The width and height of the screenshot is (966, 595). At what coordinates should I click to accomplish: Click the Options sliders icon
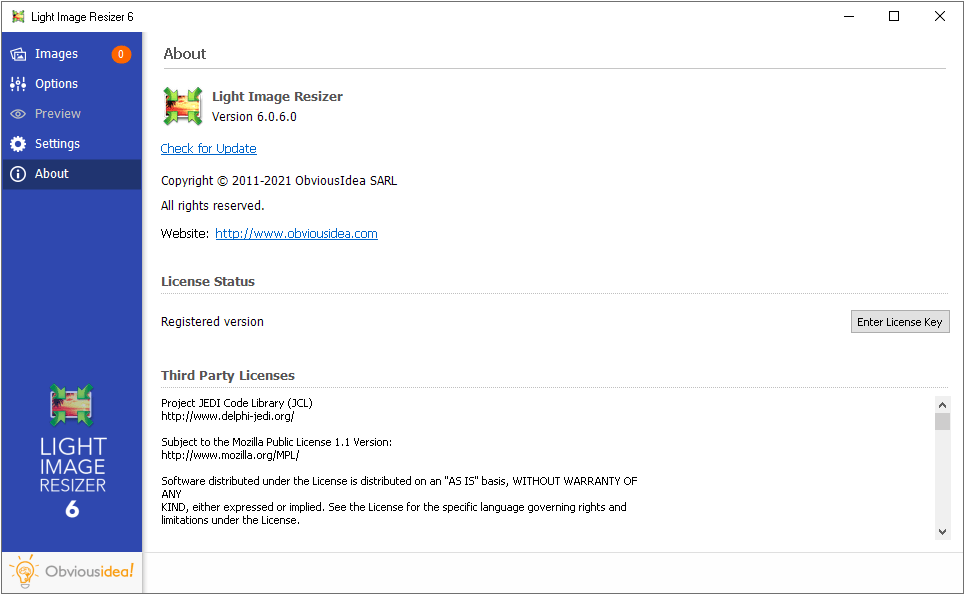tap(18, 84)
